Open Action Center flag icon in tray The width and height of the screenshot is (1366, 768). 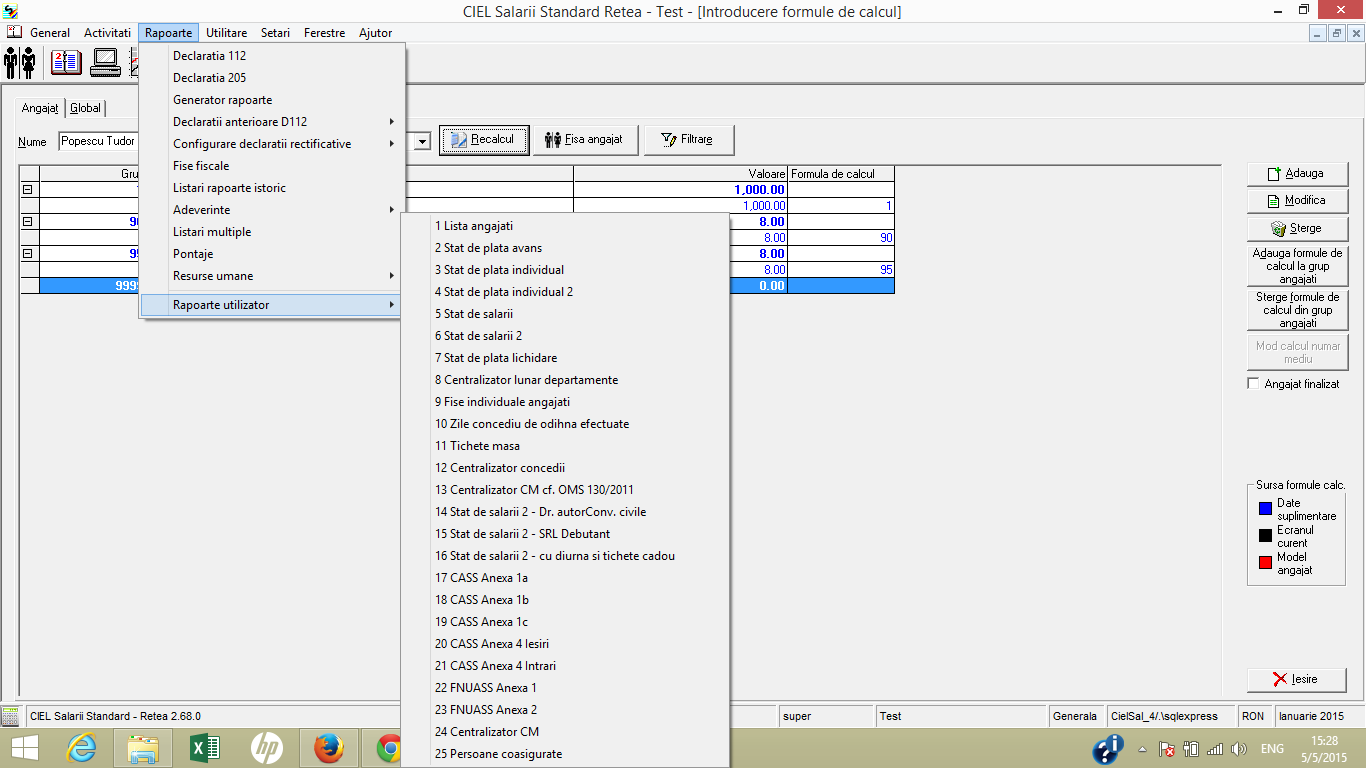1166,749
